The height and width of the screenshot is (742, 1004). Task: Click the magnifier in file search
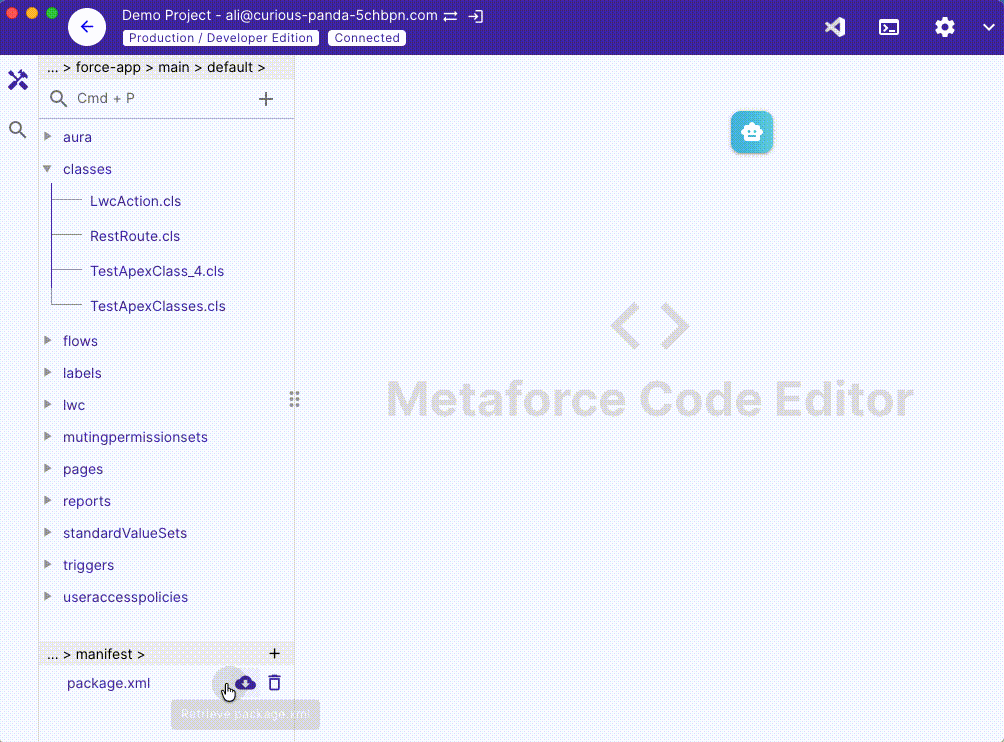click(58, 99)
